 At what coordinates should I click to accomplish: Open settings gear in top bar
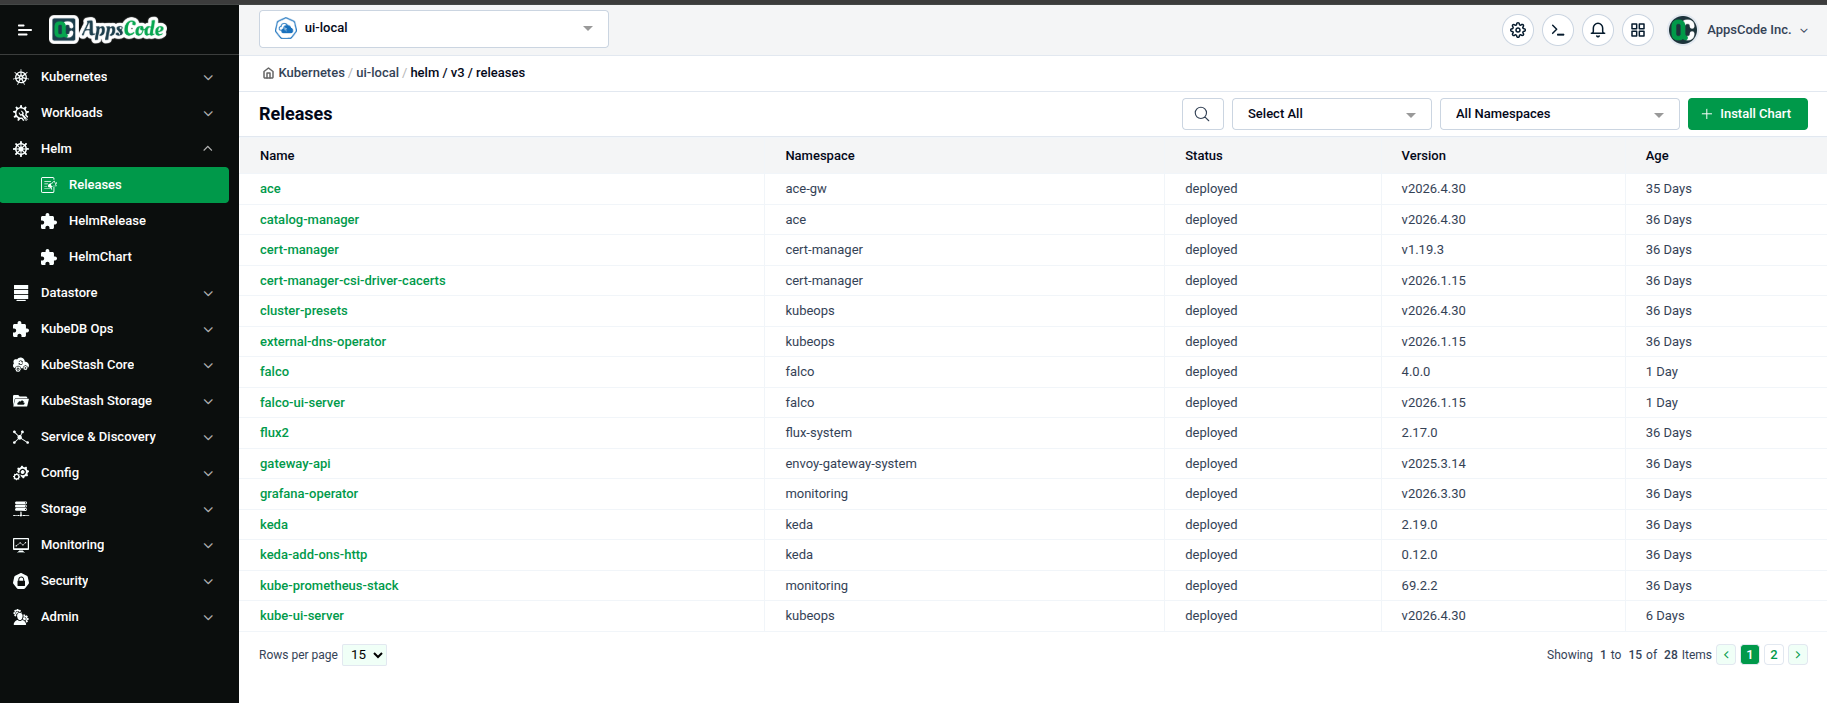pos(1518,30)
